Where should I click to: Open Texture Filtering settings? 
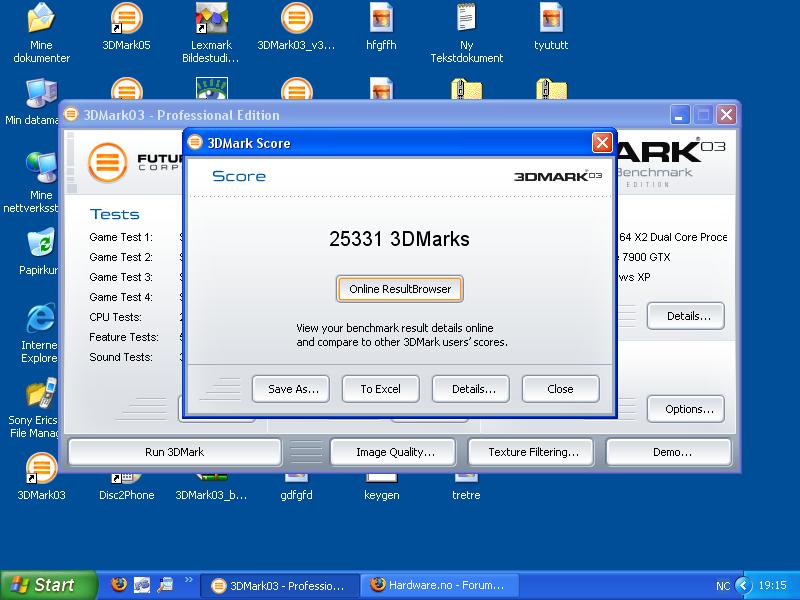point(531,452)
